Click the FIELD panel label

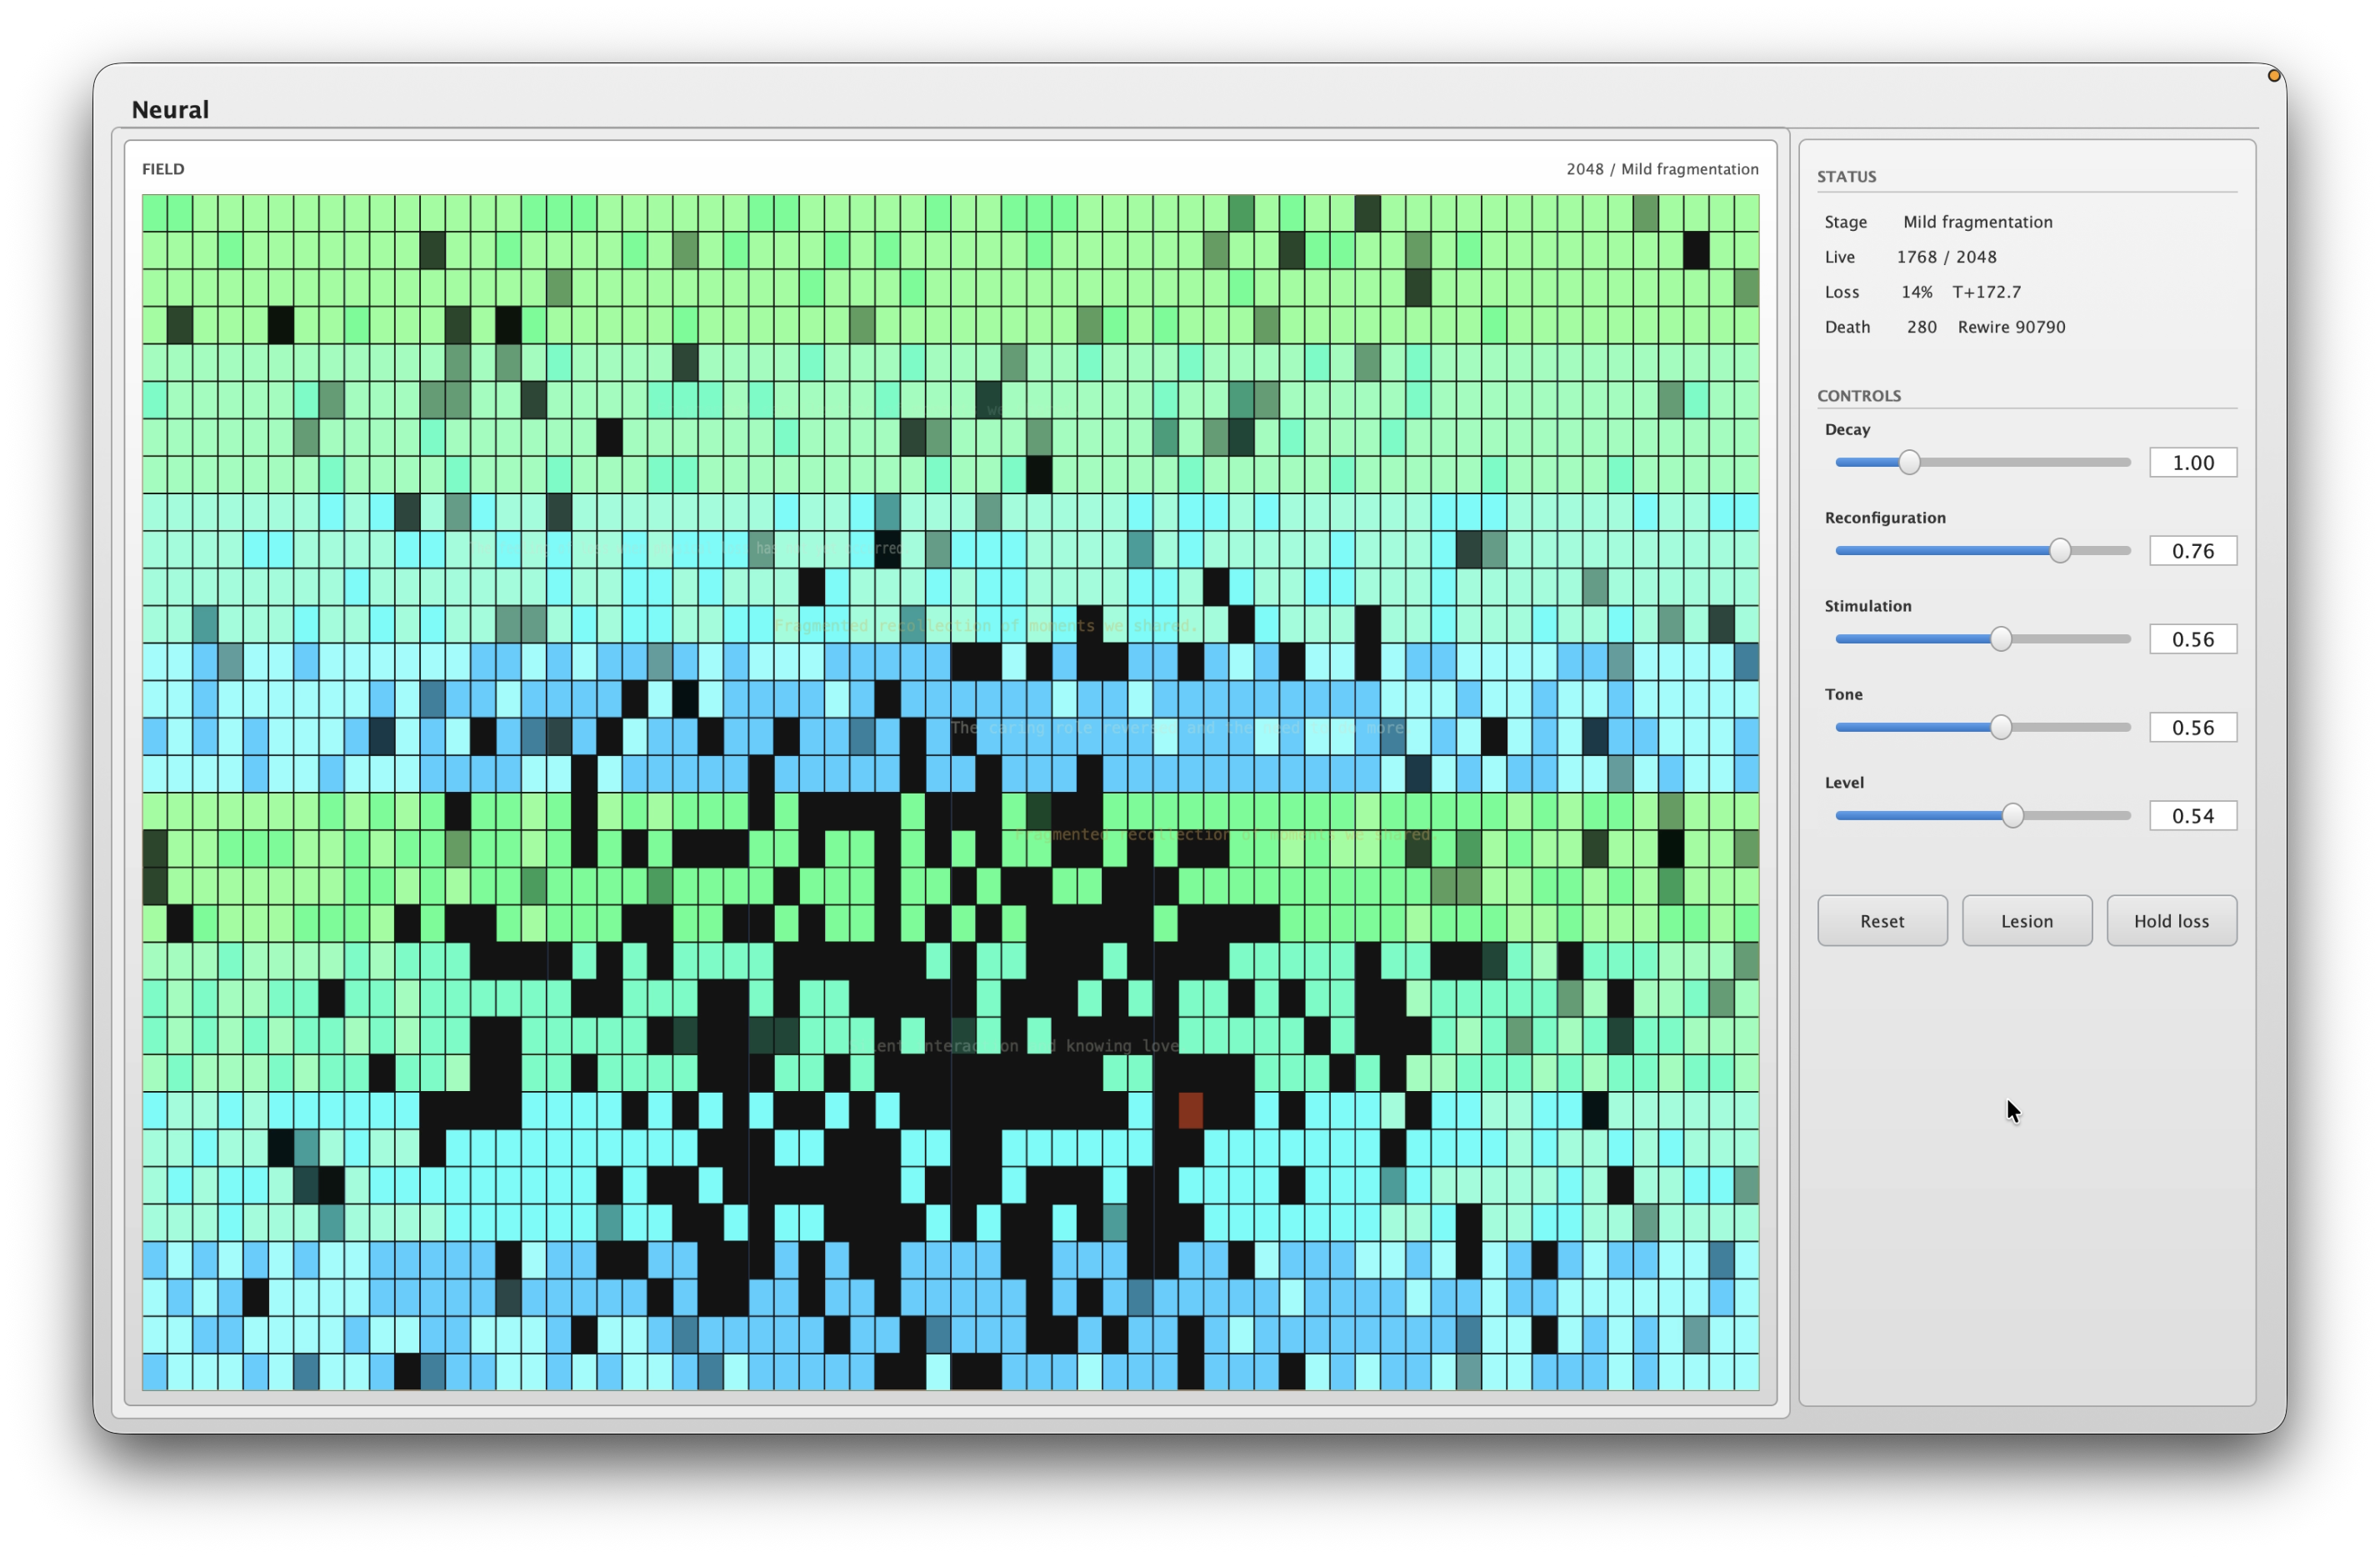163,169
